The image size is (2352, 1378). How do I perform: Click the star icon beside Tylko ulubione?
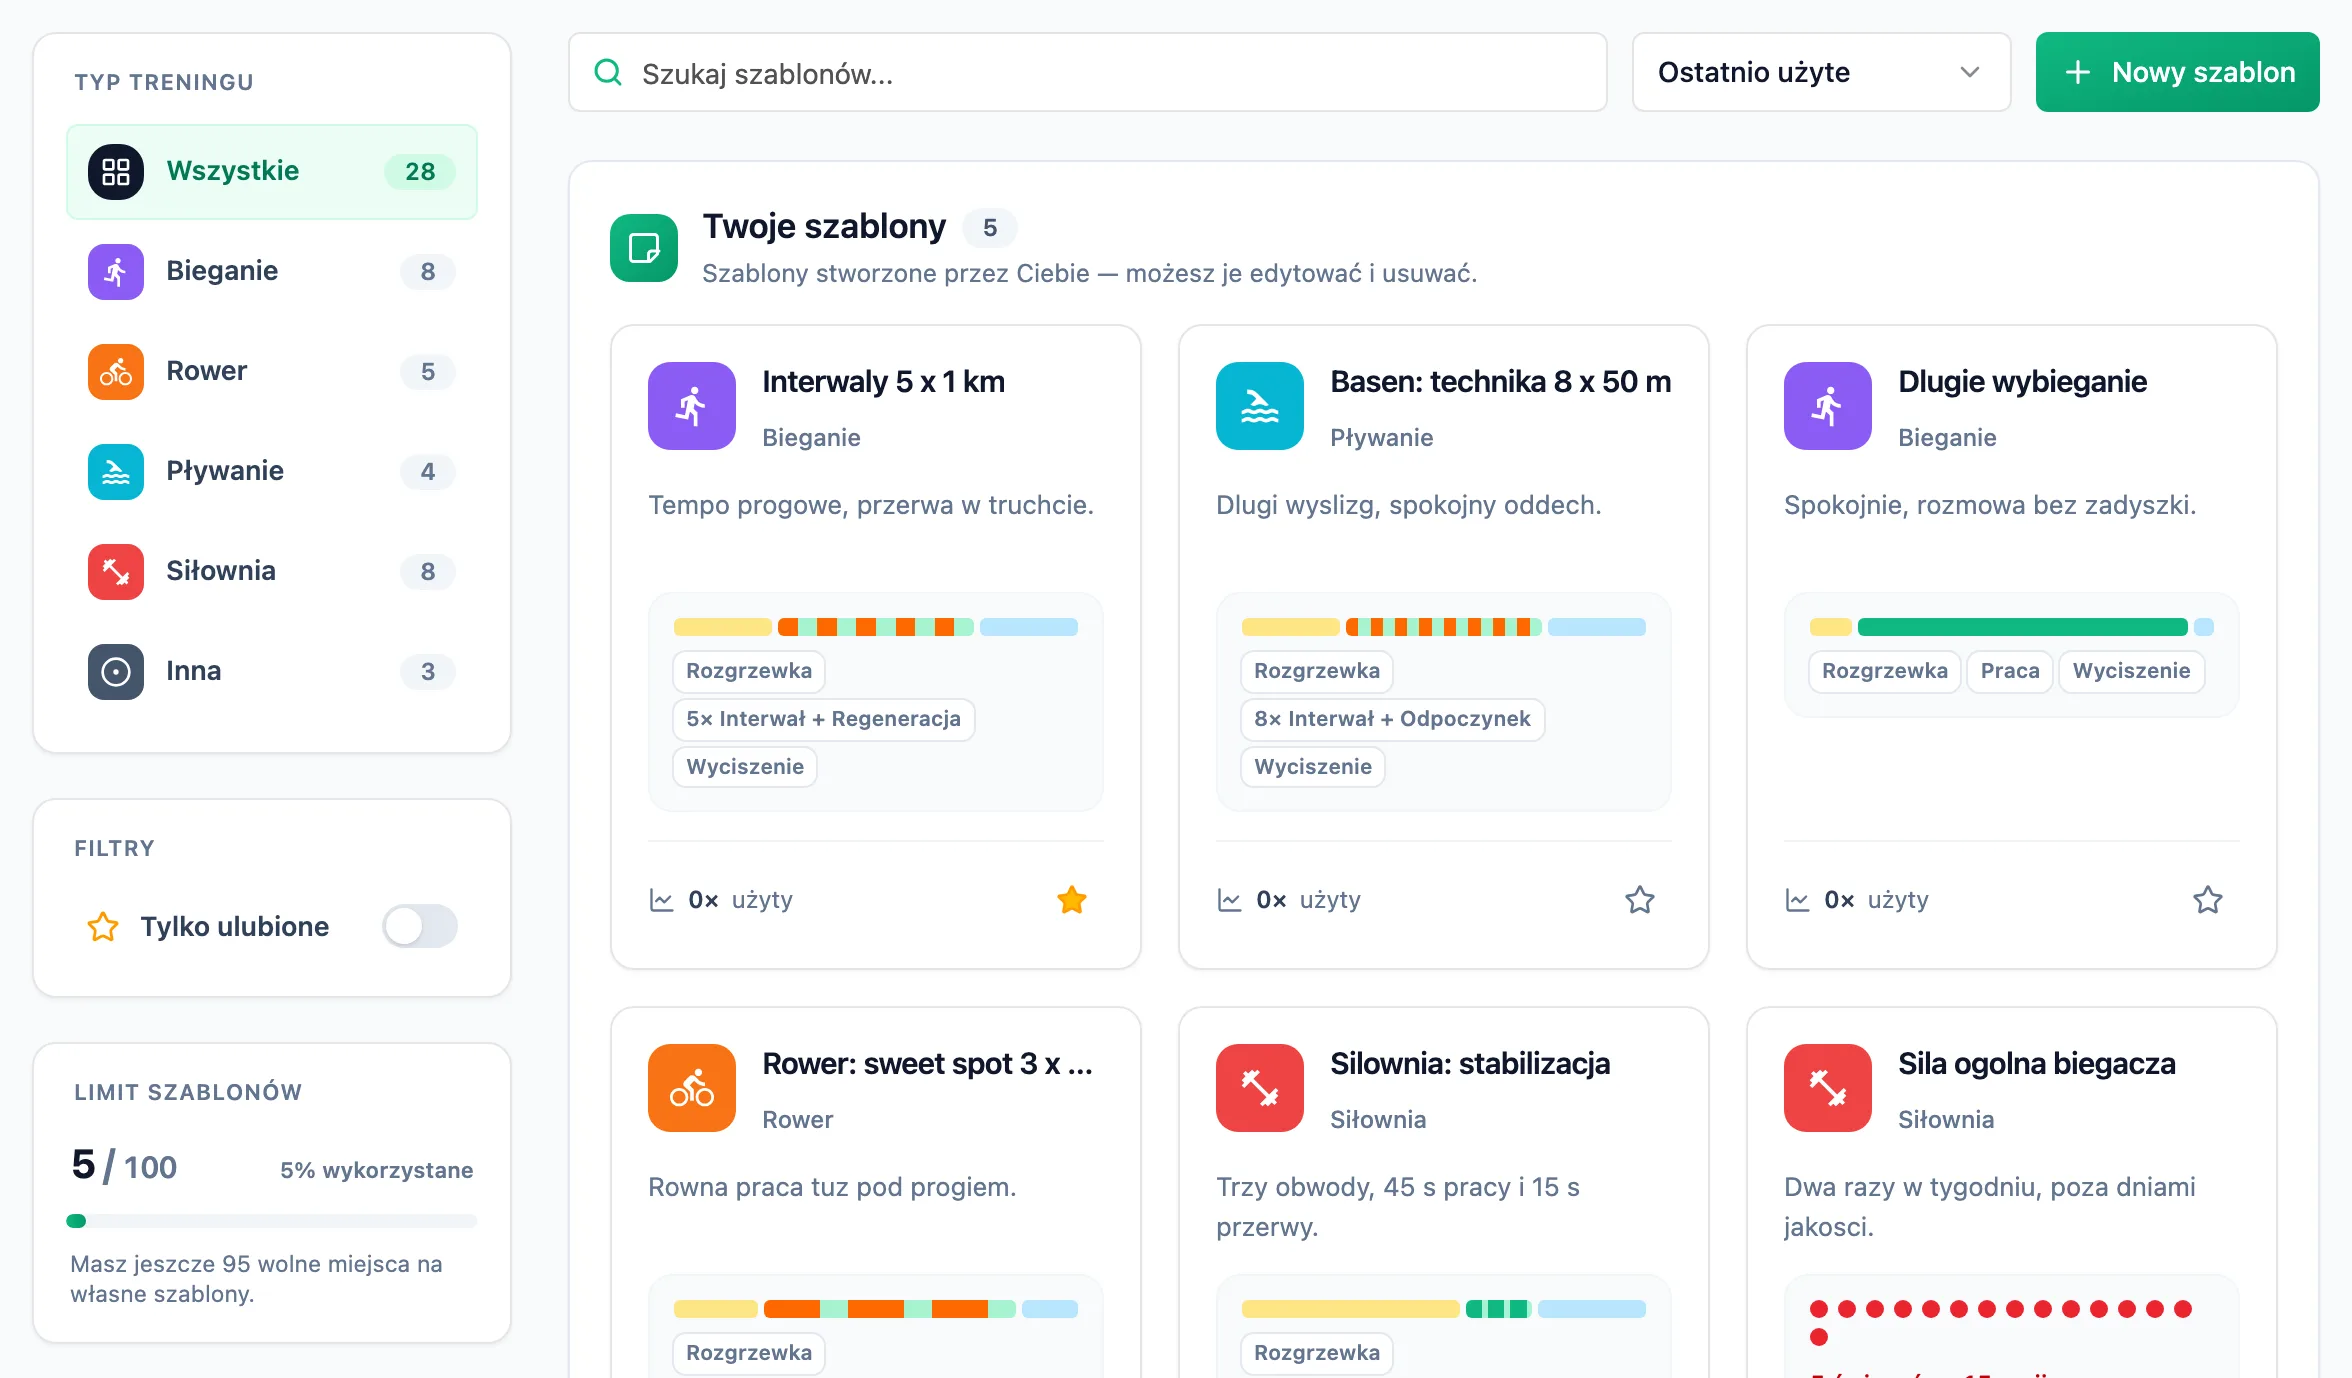[103, 927]
